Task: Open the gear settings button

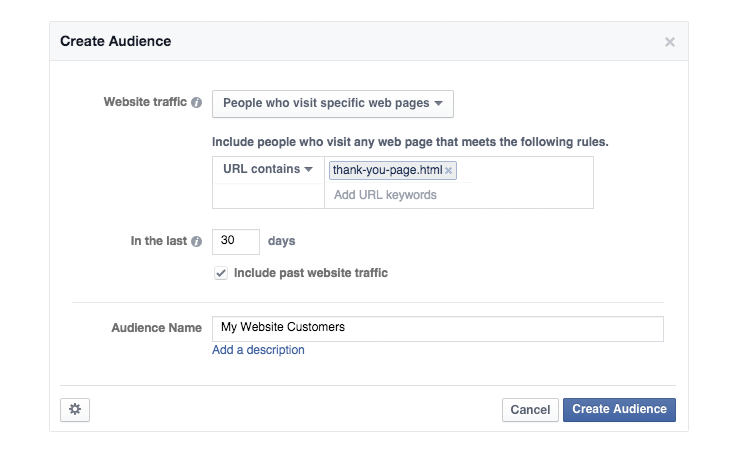Action: (x=75, y=409)
